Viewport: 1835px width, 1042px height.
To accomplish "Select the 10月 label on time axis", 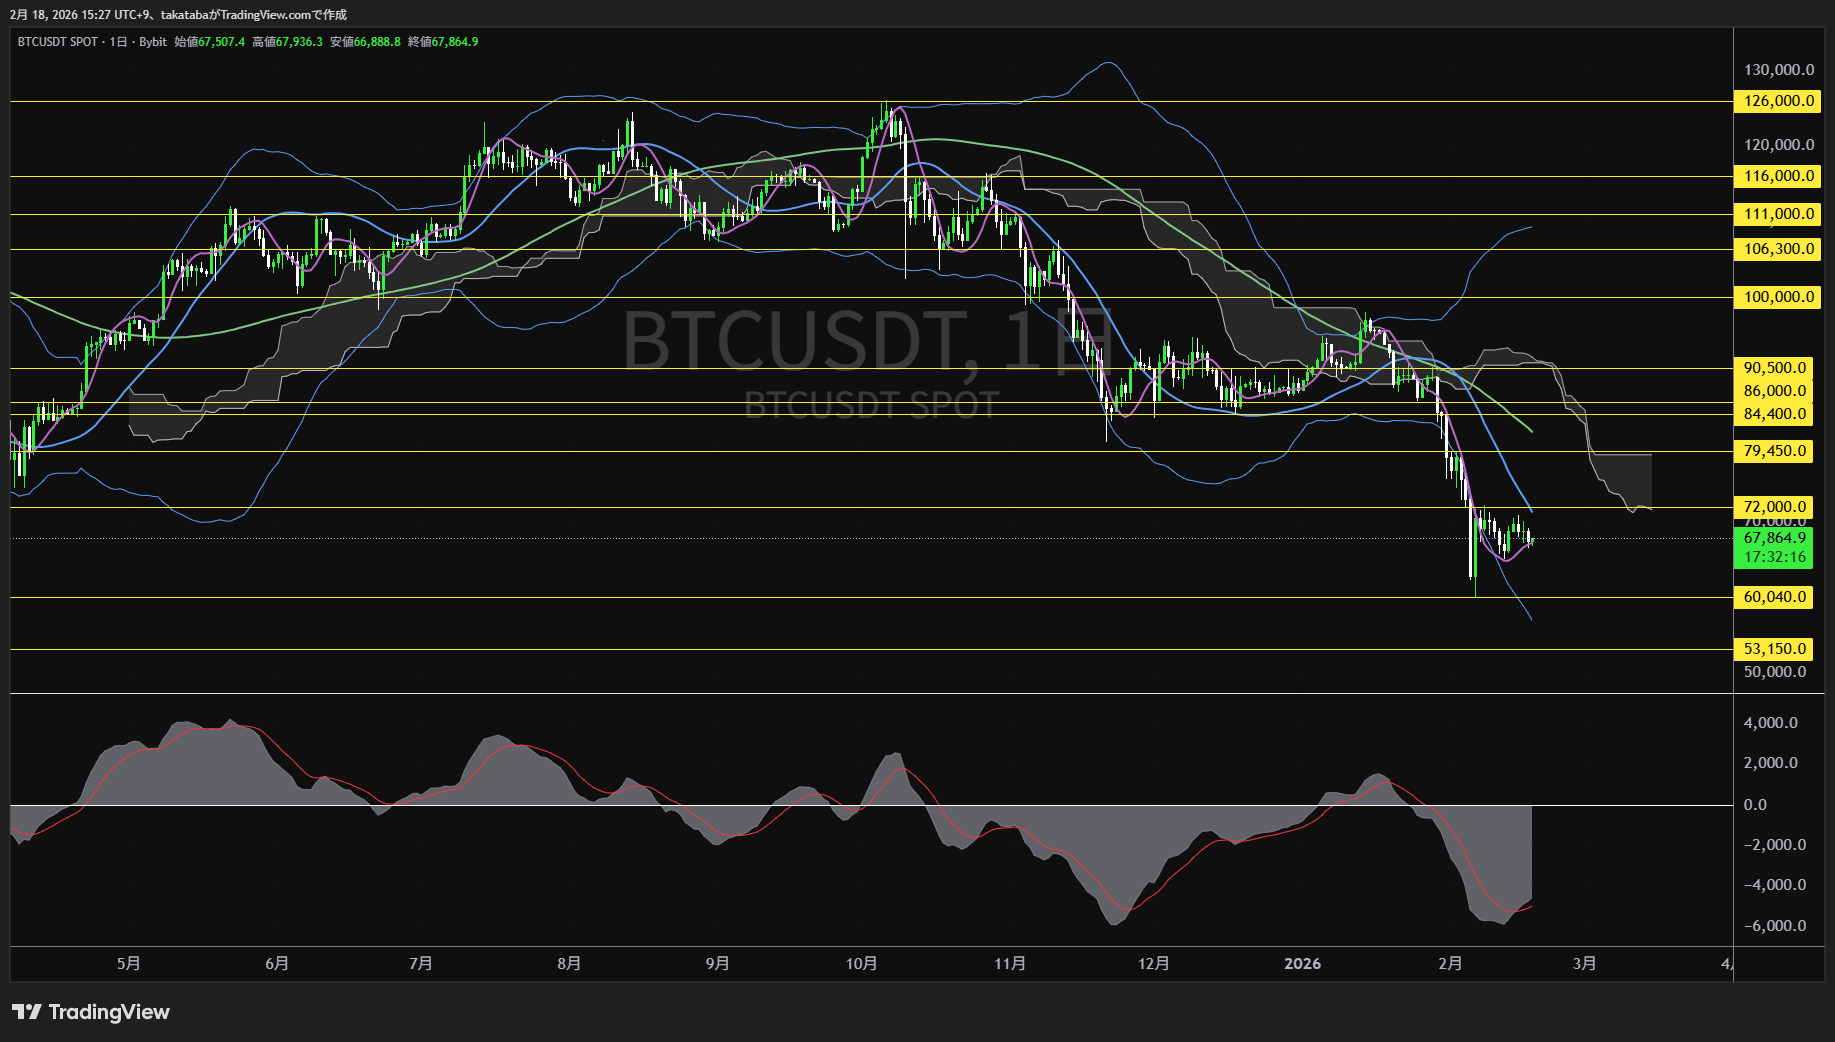I will tap(861, 964).
